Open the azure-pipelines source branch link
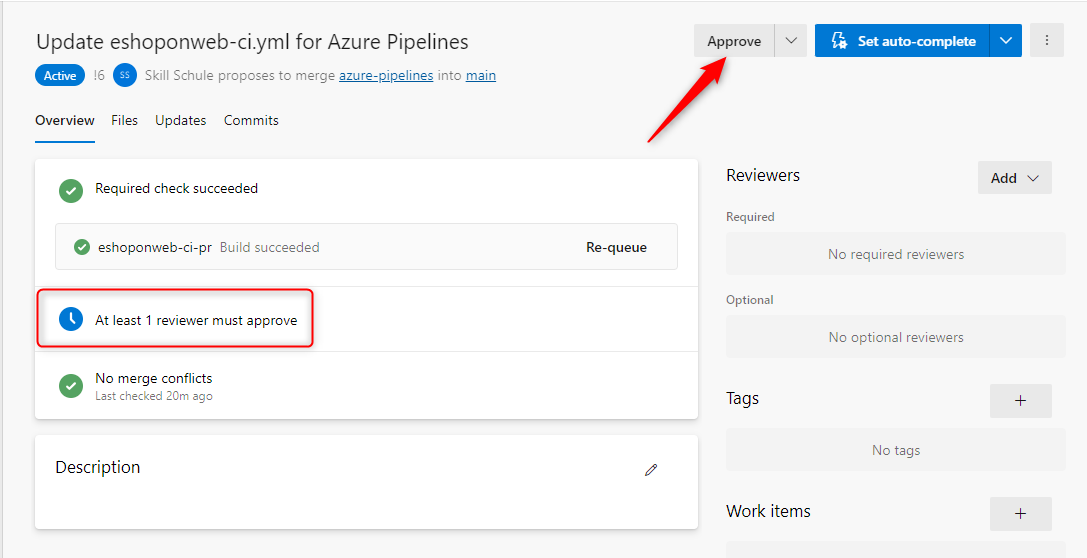This screenshot has width=1087, height=558. (386, 75)
